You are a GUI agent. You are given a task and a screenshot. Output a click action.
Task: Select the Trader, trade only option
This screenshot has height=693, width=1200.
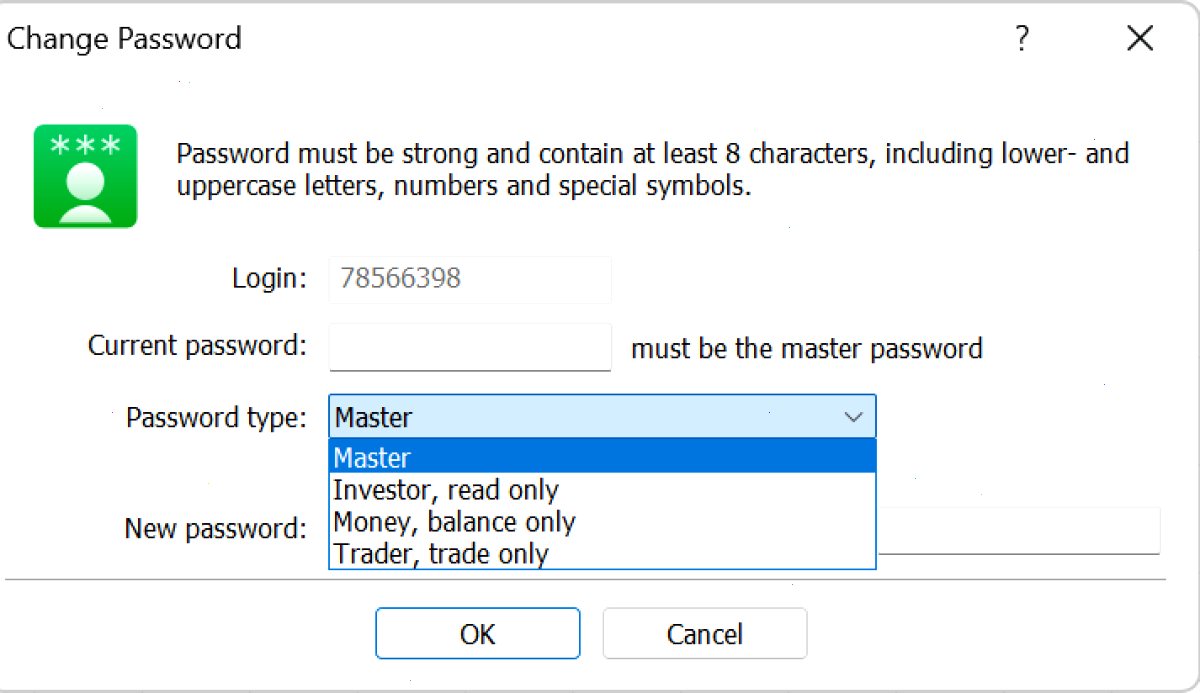point(602,554)
